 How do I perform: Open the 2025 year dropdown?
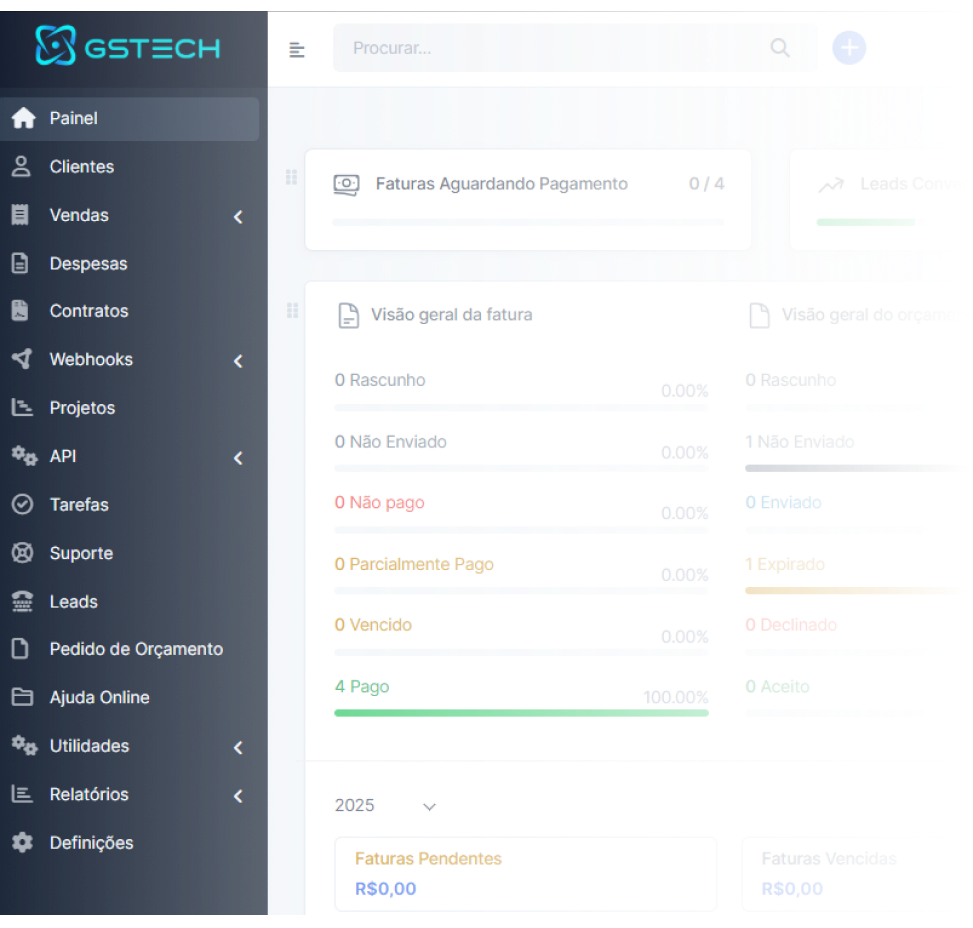point(386,806)
